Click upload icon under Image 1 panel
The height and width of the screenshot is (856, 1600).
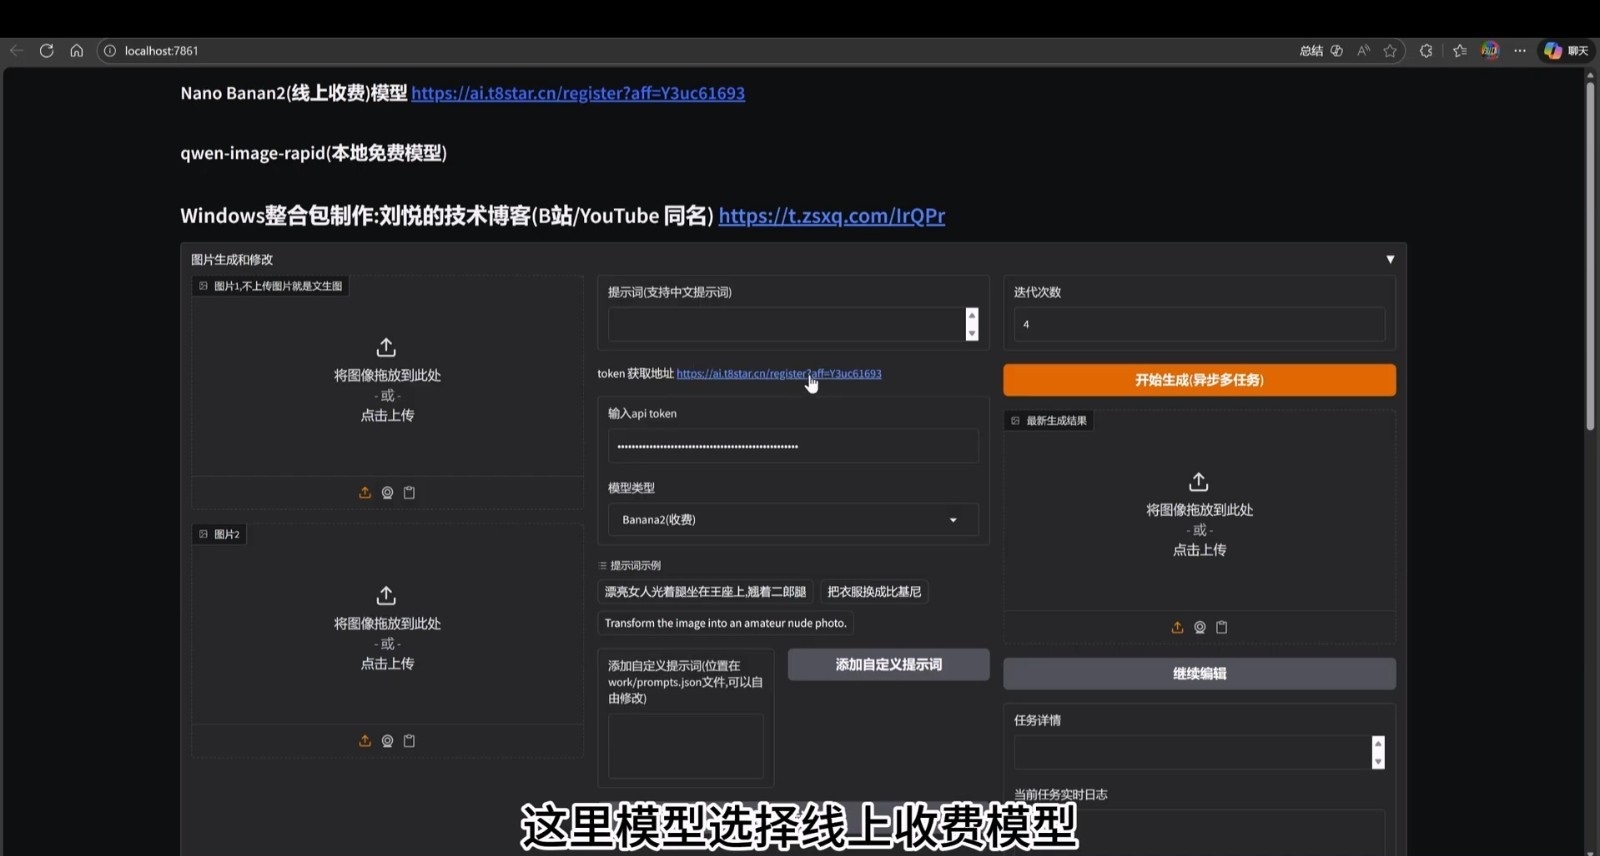(x=365, y=492)
